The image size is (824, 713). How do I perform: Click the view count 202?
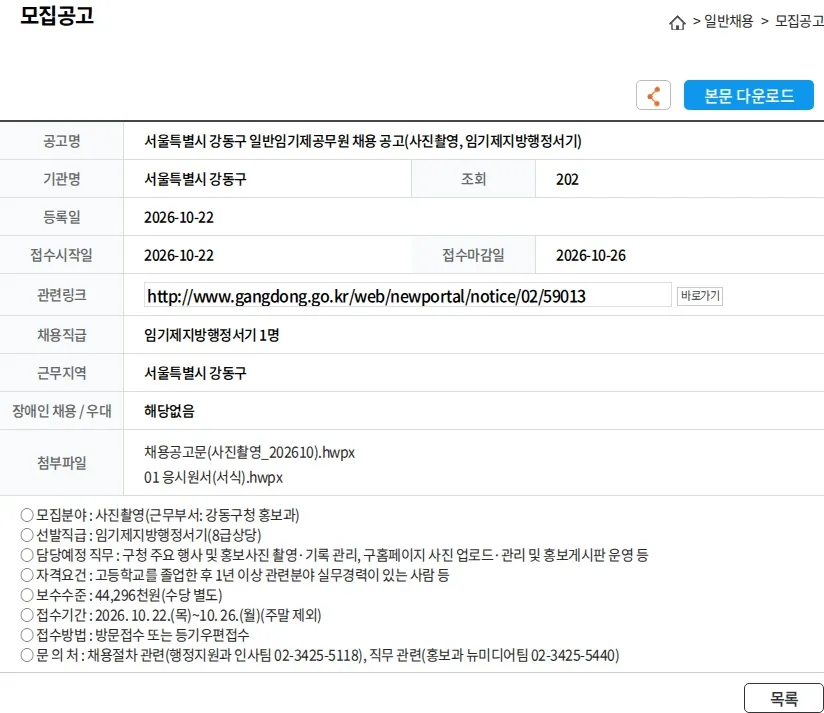(x=567, y=180)
